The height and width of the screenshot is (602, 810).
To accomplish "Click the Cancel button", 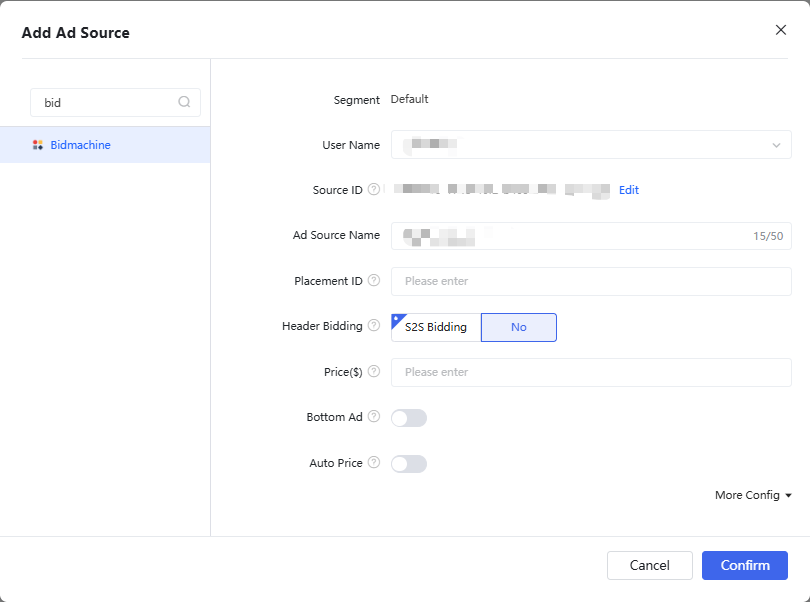I will coord(649,565).
